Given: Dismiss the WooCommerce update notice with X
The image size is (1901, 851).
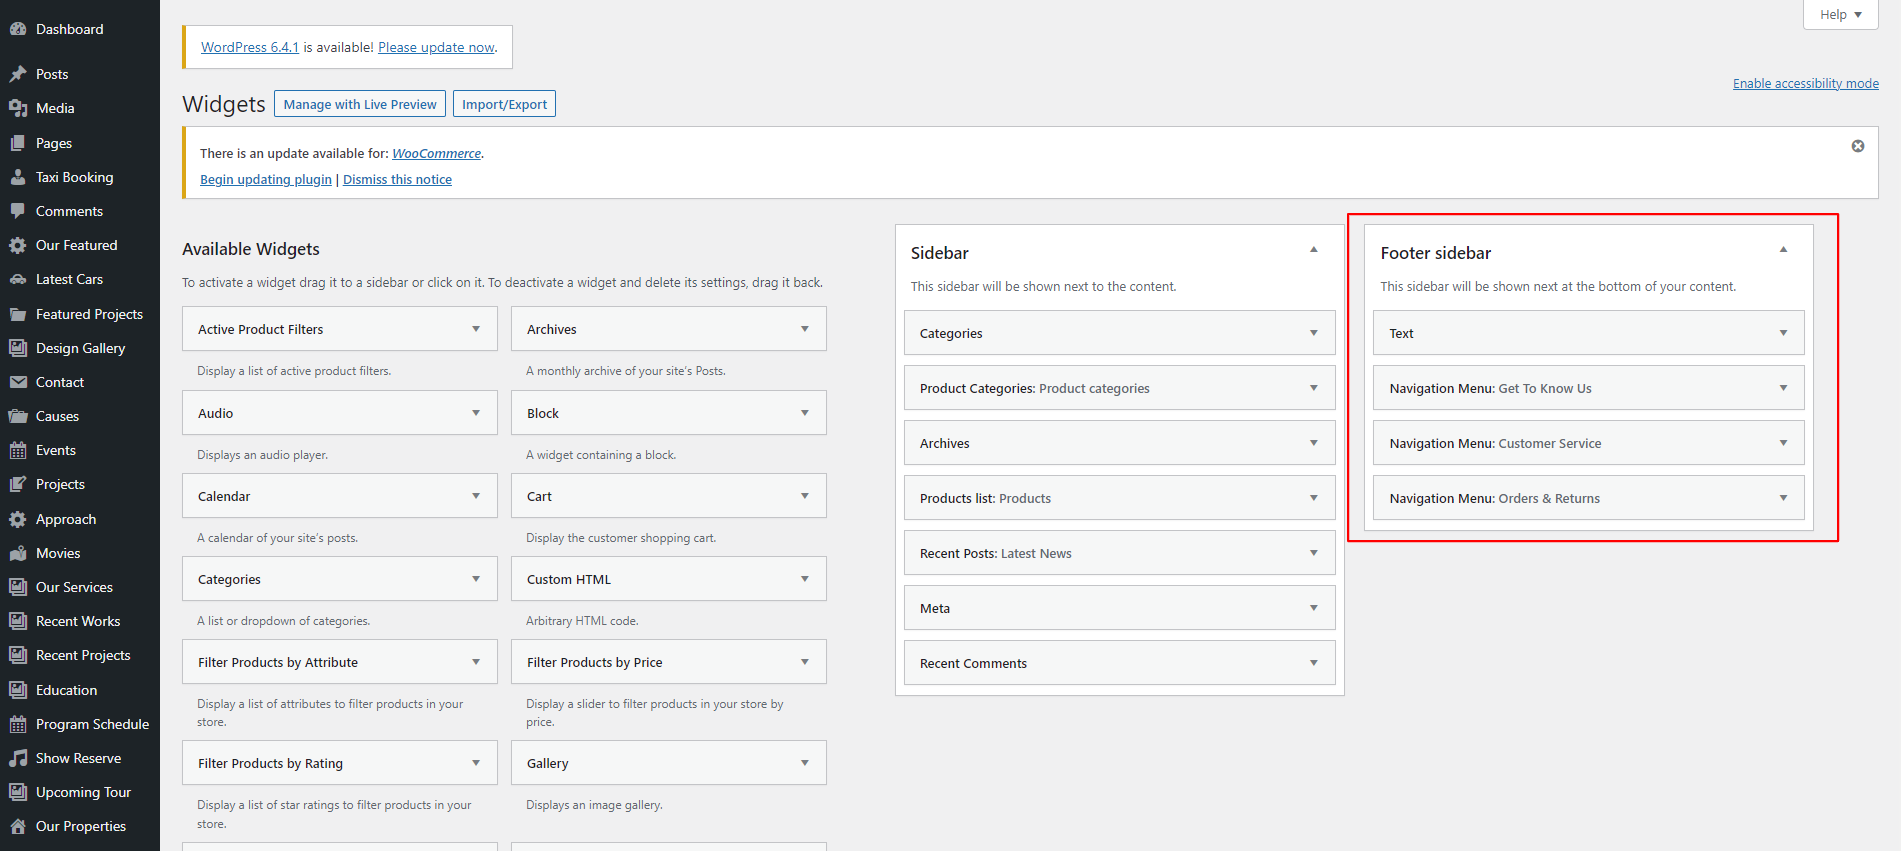Looking at the screenshot, I should (x=1857, y=146).
